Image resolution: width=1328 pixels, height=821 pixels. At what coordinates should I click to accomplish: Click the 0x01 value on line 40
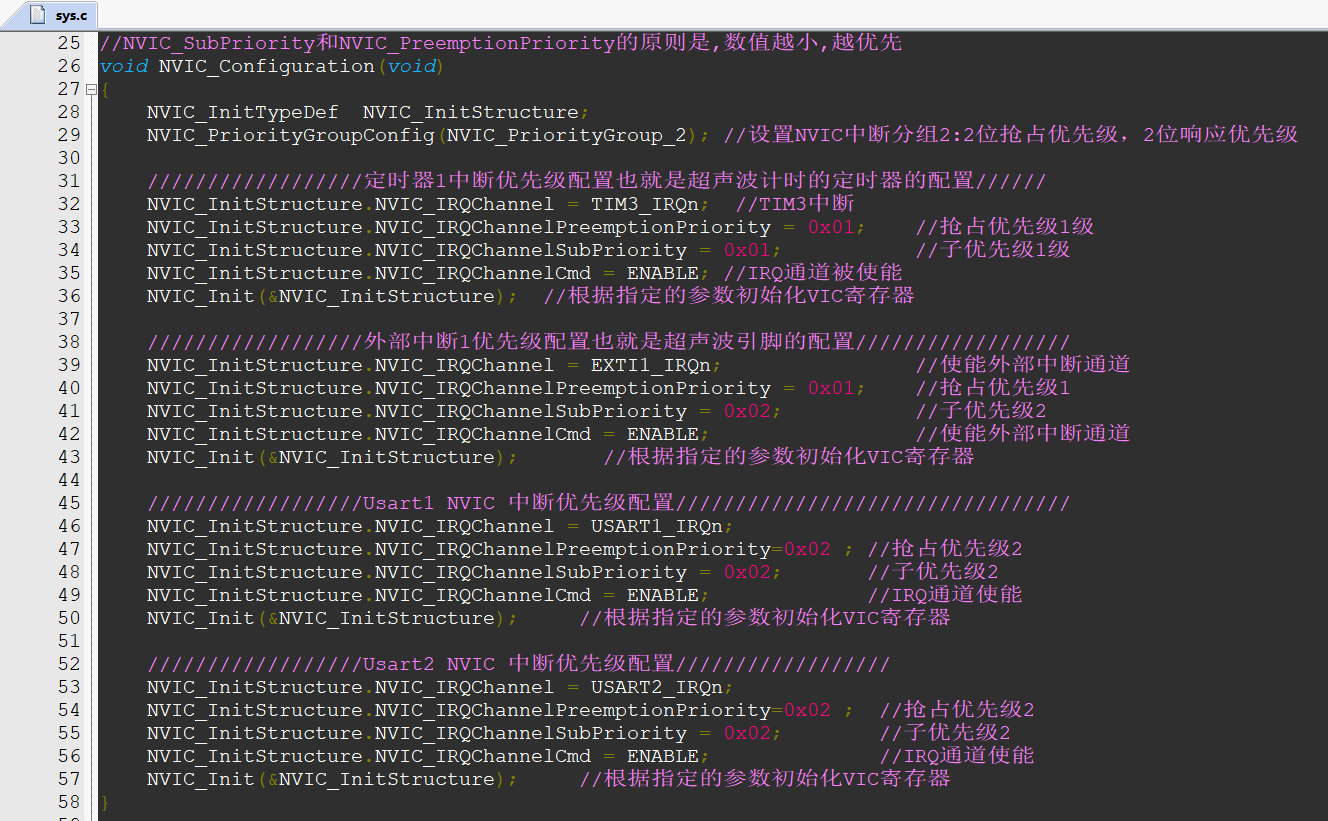(x=831, y=388)
